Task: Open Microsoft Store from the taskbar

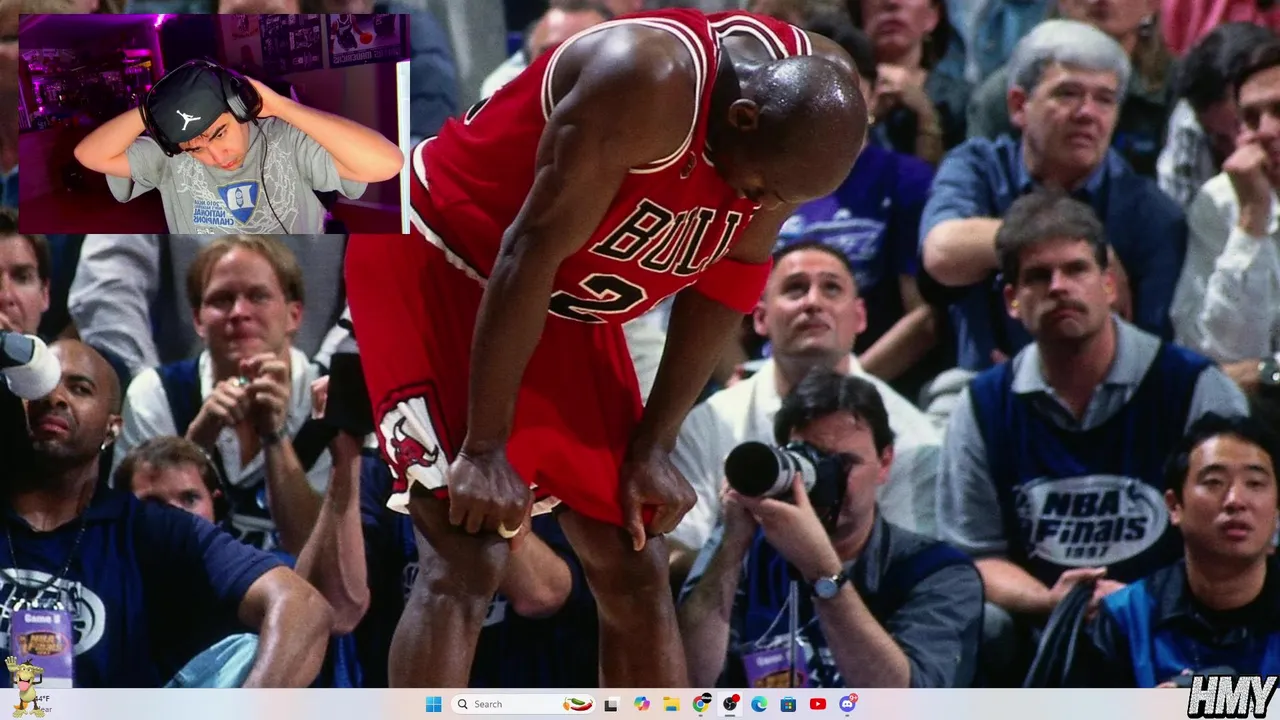Action: pos(788,704)
